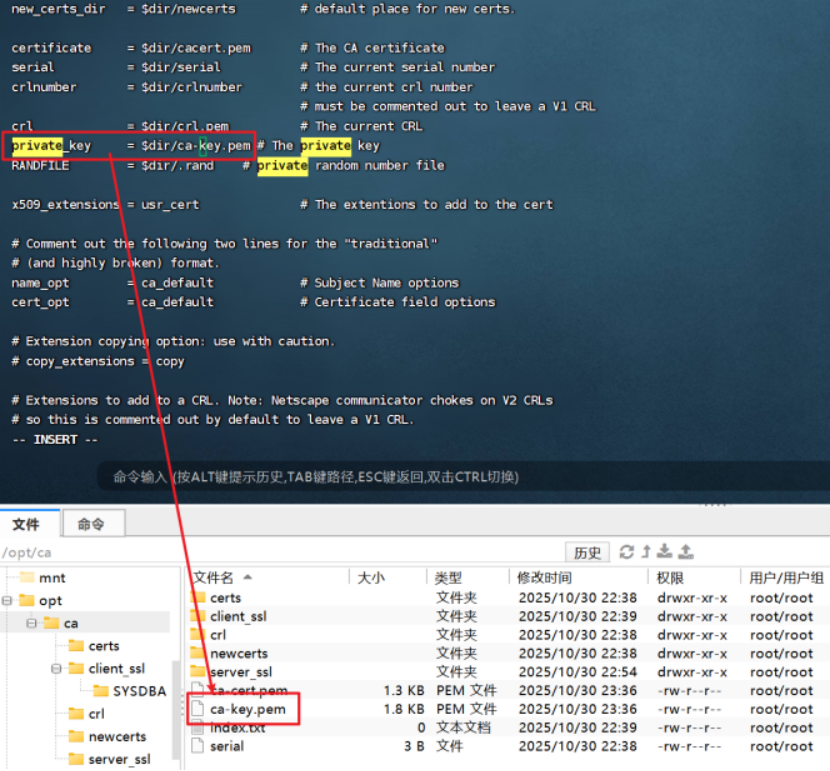Collapse the opt folder in the tree
Screen dimensions: 830x771
(7, 601)
